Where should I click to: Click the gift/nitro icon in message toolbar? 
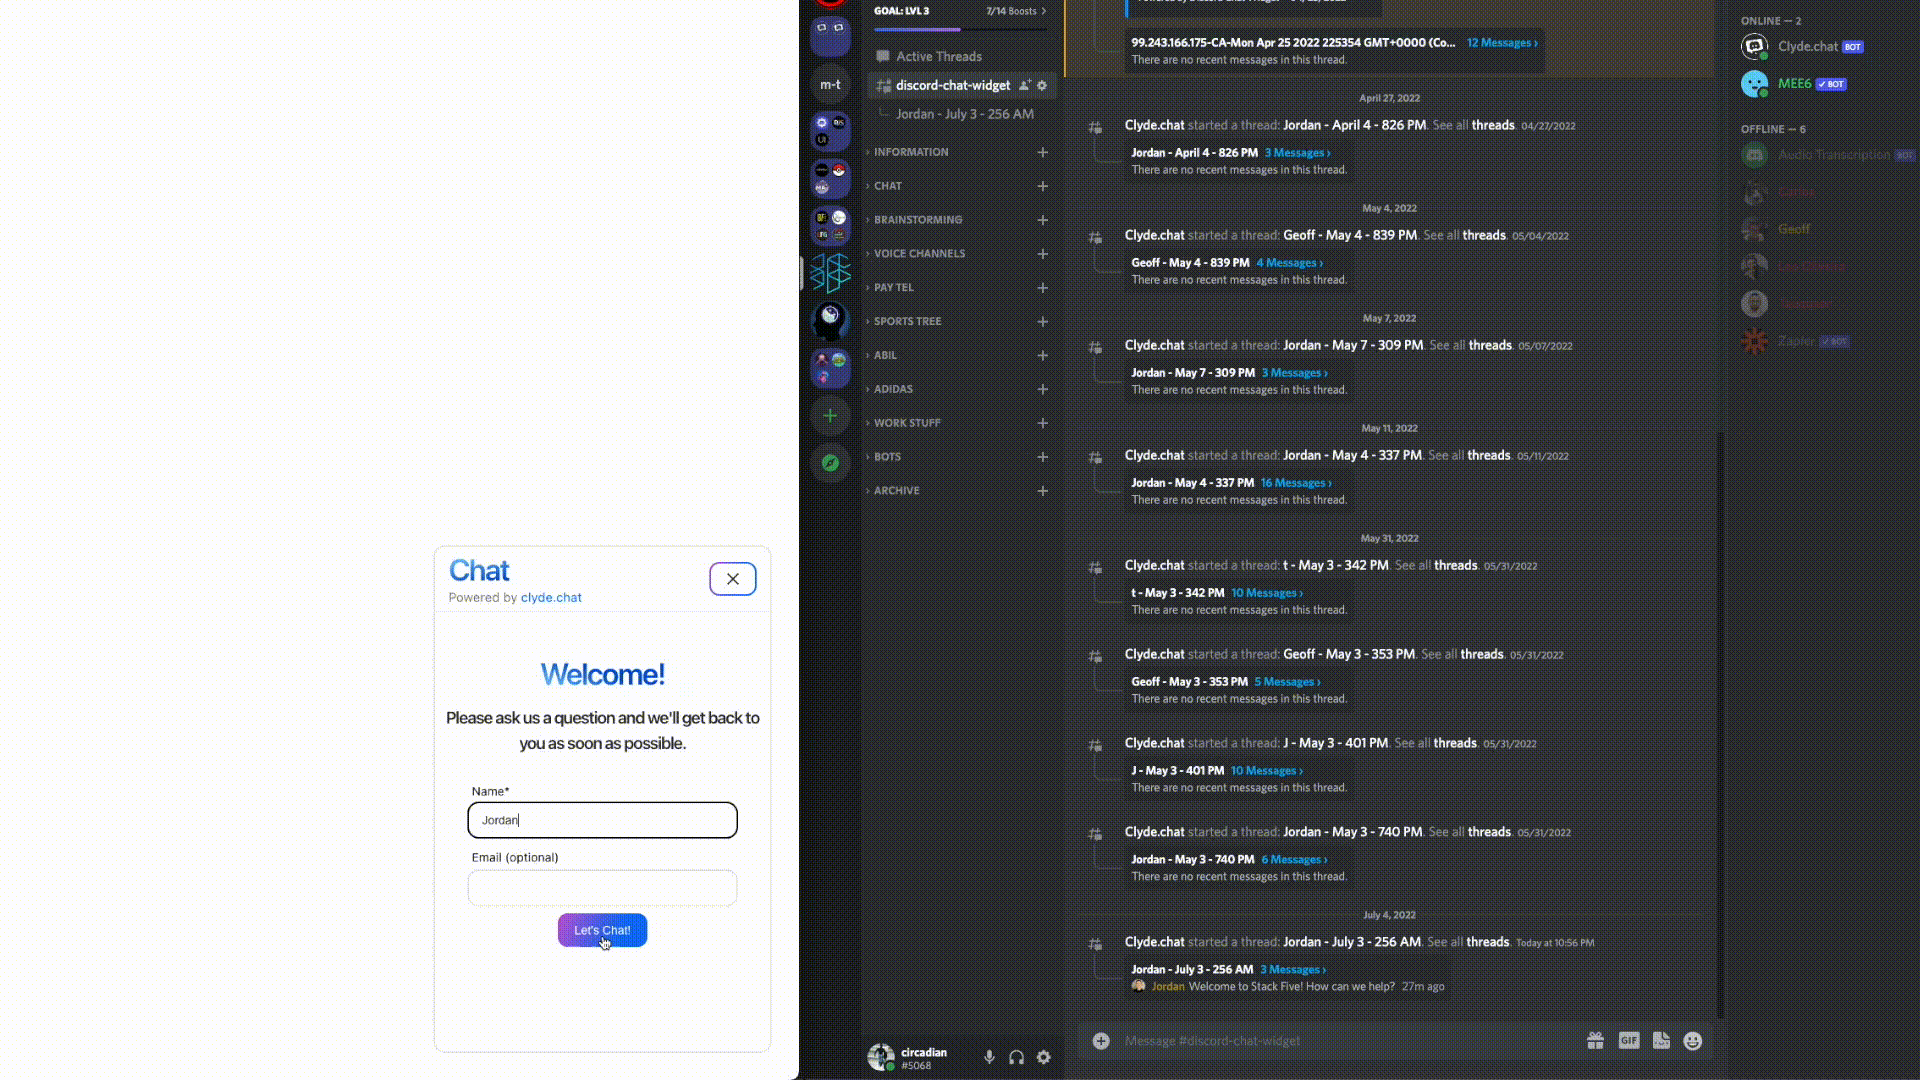[x=1594, y=1040]
